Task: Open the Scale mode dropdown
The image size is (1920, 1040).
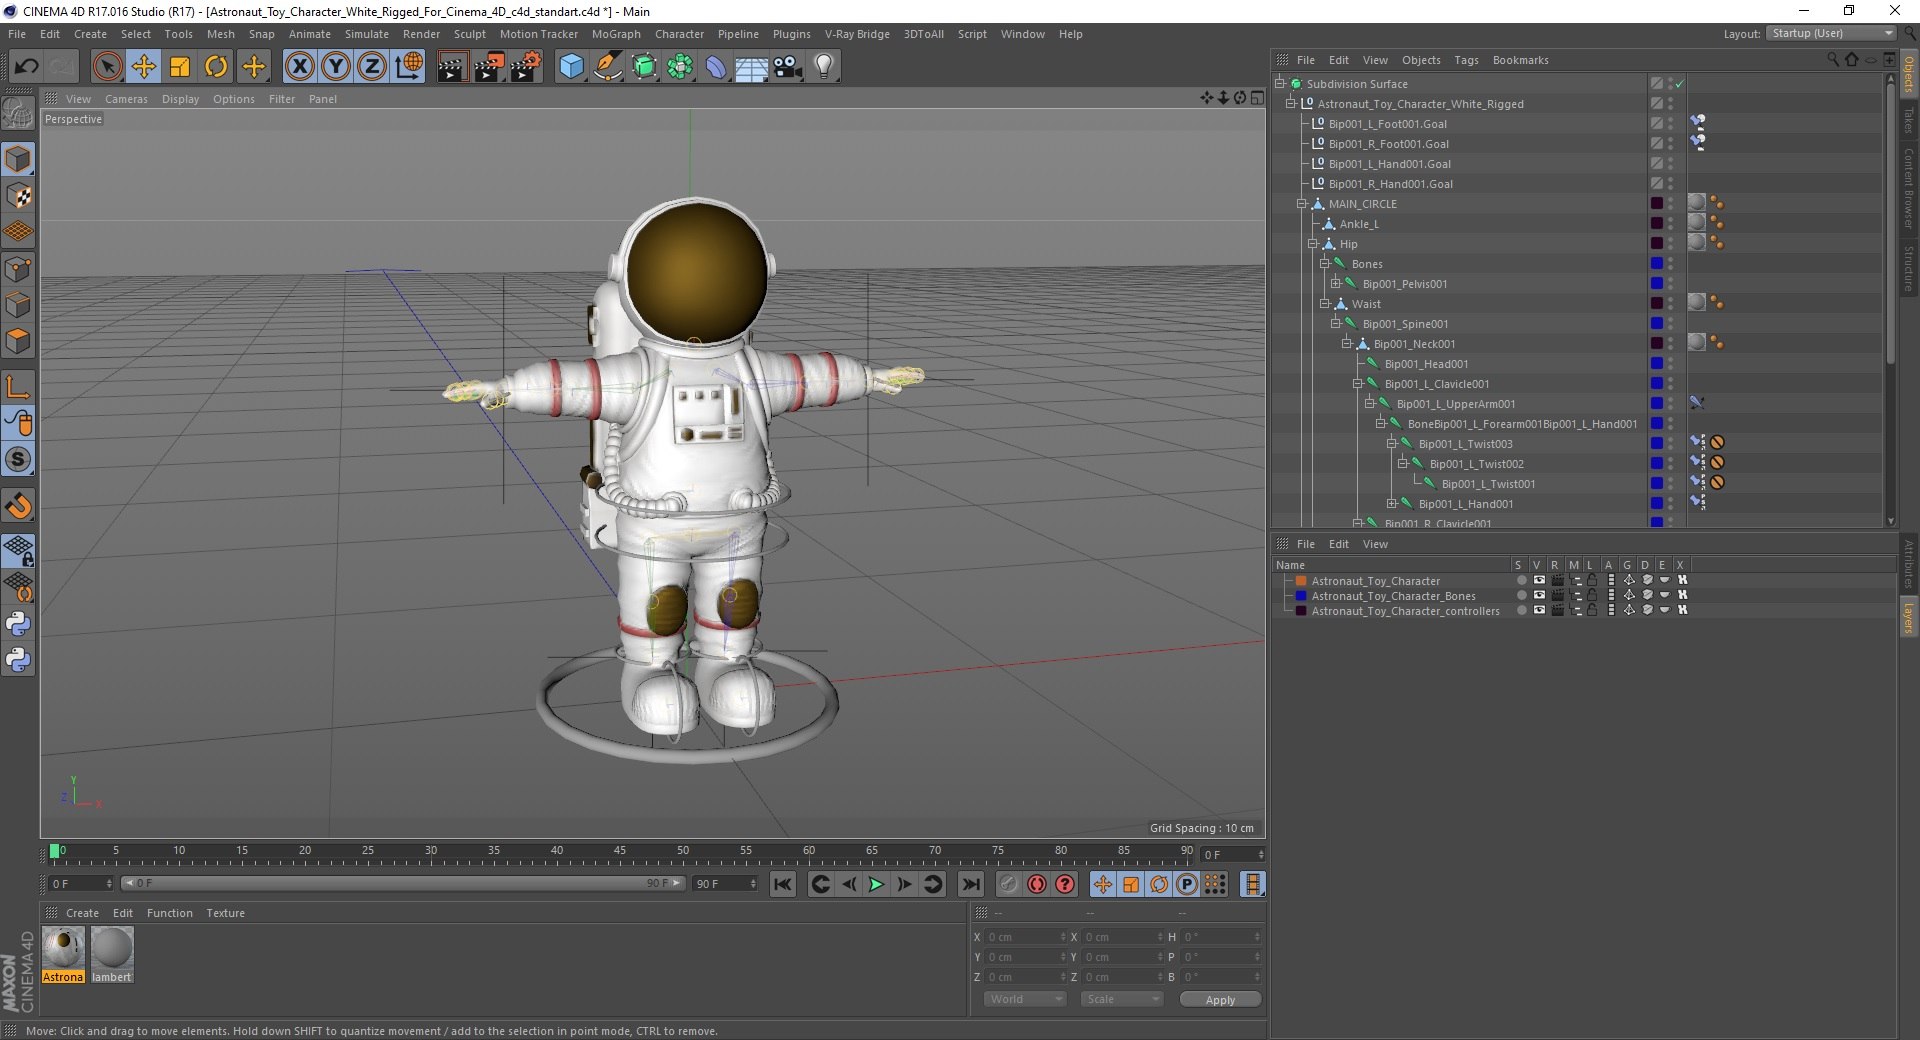Action: click(1121, 999)
